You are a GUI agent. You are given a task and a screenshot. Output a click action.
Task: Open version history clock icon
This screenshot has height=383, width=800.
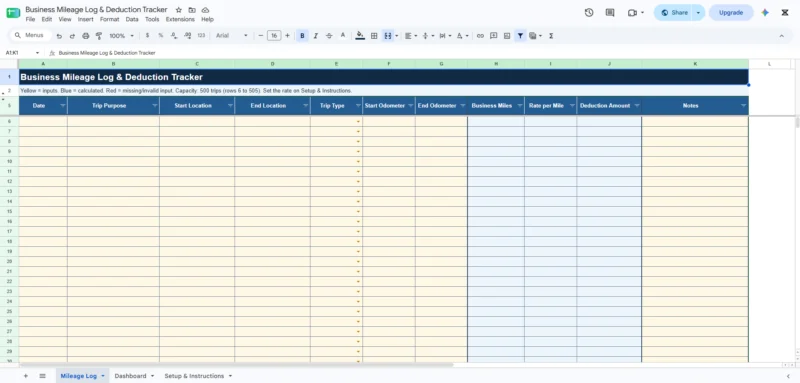pyautogui.click(x=589, y=13)
